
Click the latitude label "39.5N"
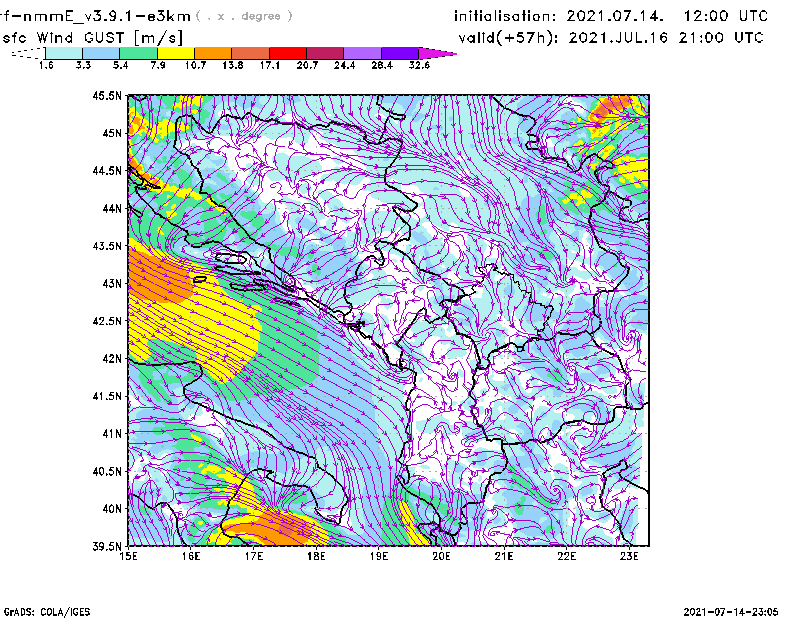(107, 546)
